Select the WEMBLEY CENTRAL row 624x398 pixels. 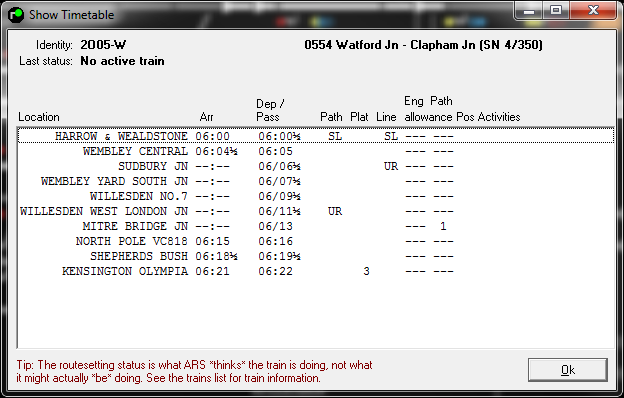[x=316, y=151]
